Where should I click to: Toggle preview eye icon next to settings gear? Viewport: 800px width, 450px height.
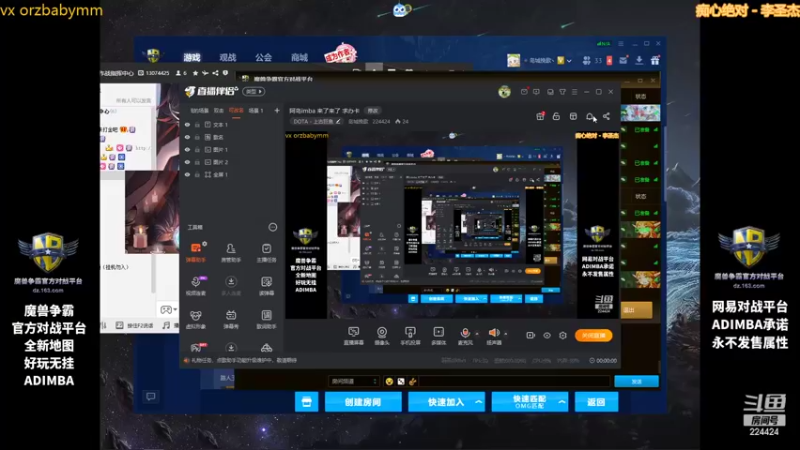click(x=547, y=335)
